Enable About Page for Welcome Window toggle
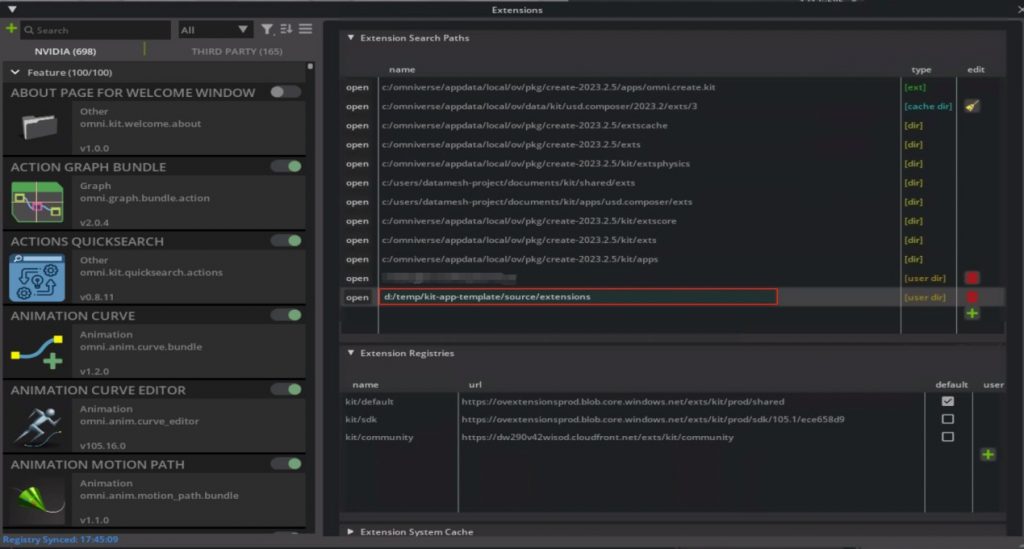 click(x=285, y=92)
